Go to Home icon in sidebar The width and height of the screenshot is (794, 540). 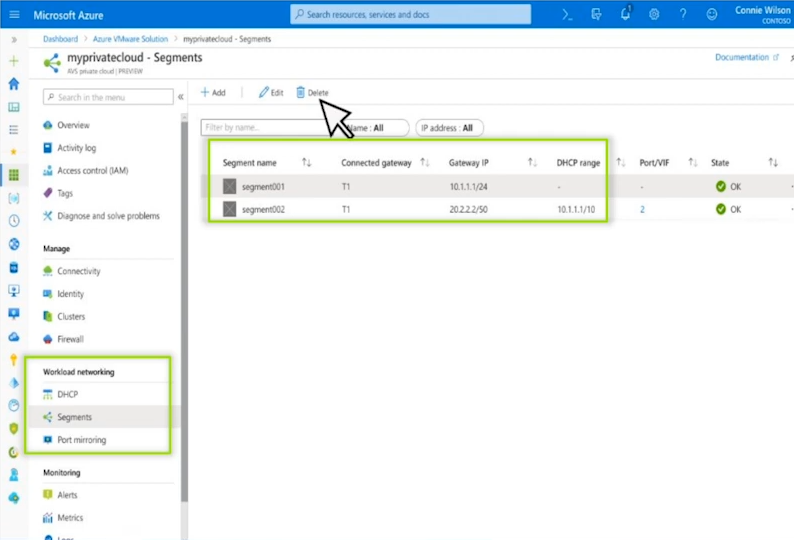[14, 84]
